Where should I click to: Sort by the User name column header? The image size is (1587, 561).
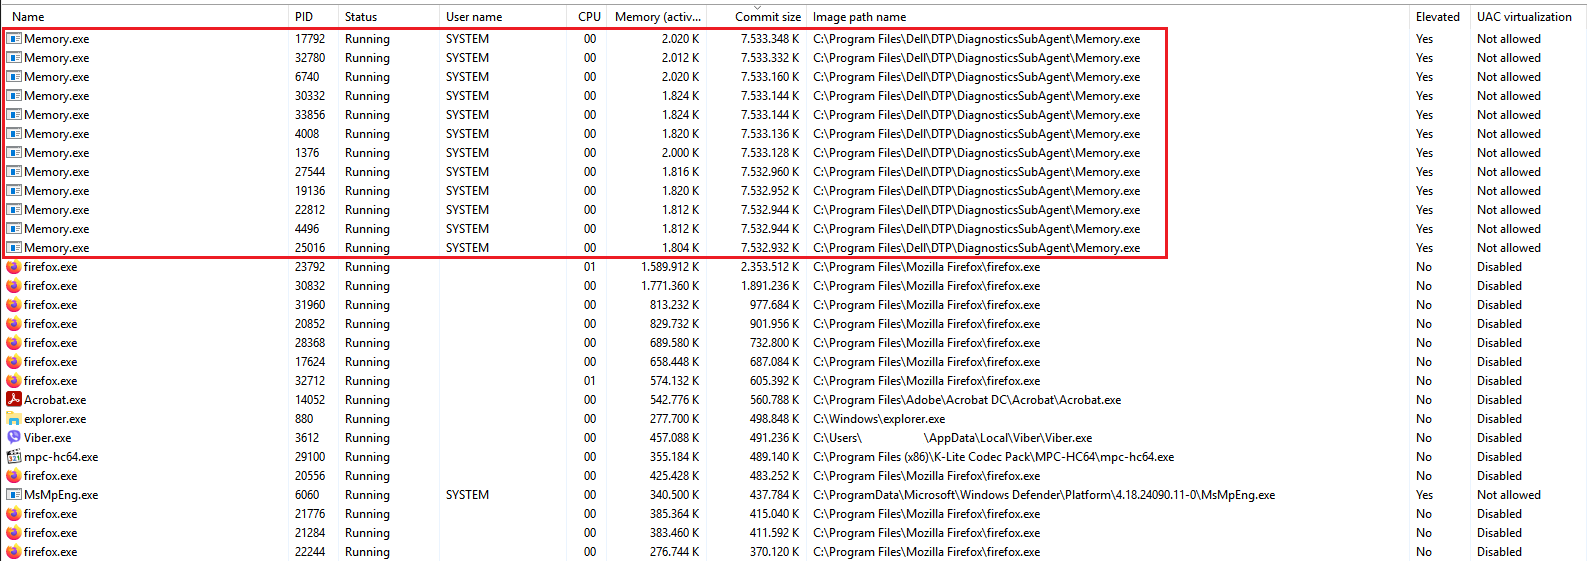point(474,17)
